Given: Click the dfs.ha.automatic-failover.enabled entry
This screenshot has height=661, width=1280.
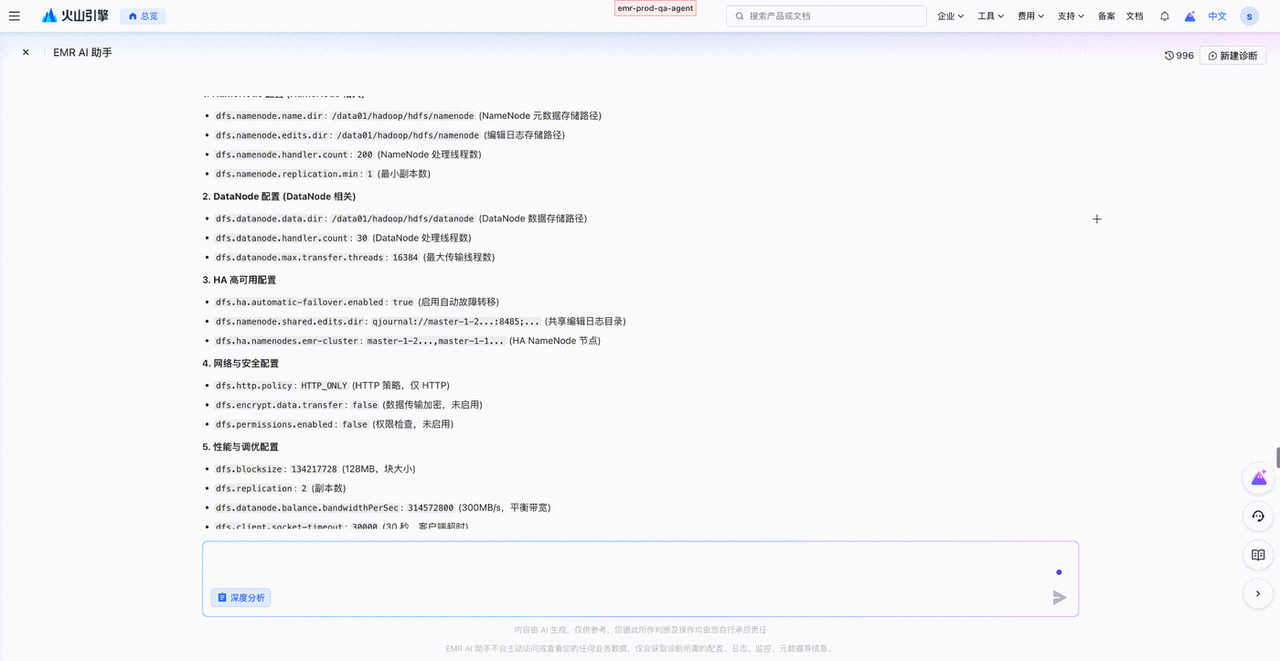Looking at the screenshot, I should click(x=357, y=302).
